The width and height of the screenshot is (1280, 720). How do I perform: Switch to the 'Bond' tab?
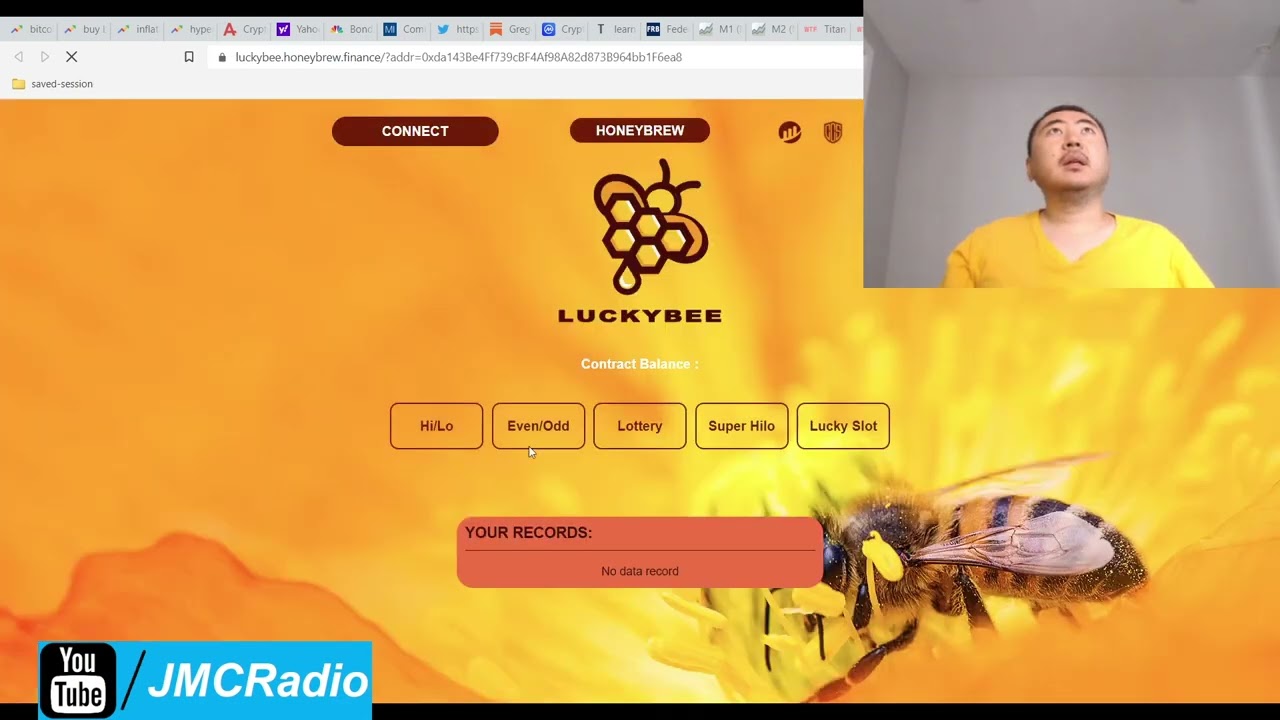350,29
